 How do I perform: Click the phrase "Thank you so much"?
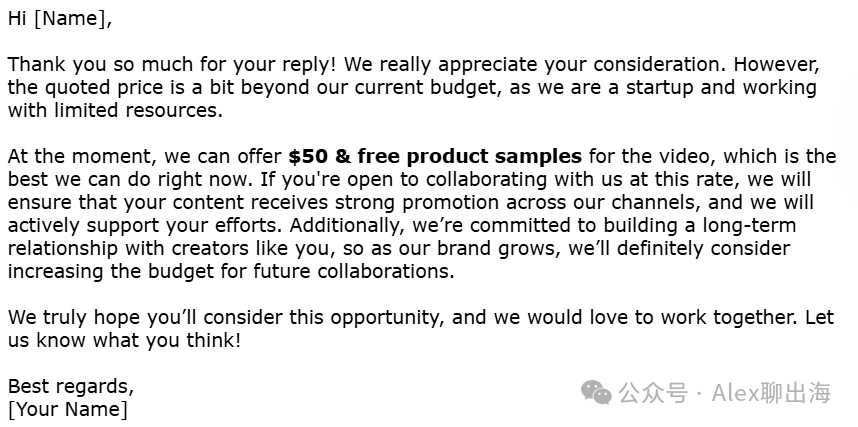click(100, 65)
